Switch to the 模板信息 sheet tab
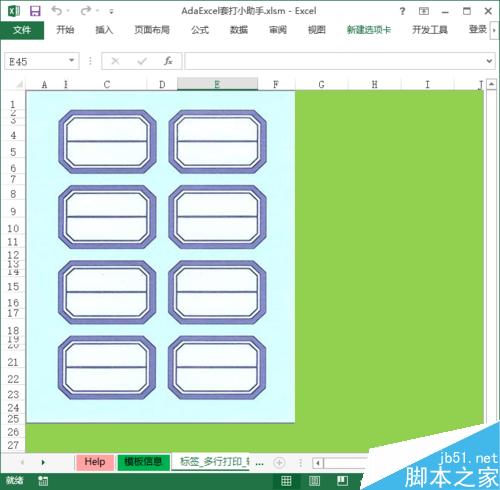 click(143, 462)
